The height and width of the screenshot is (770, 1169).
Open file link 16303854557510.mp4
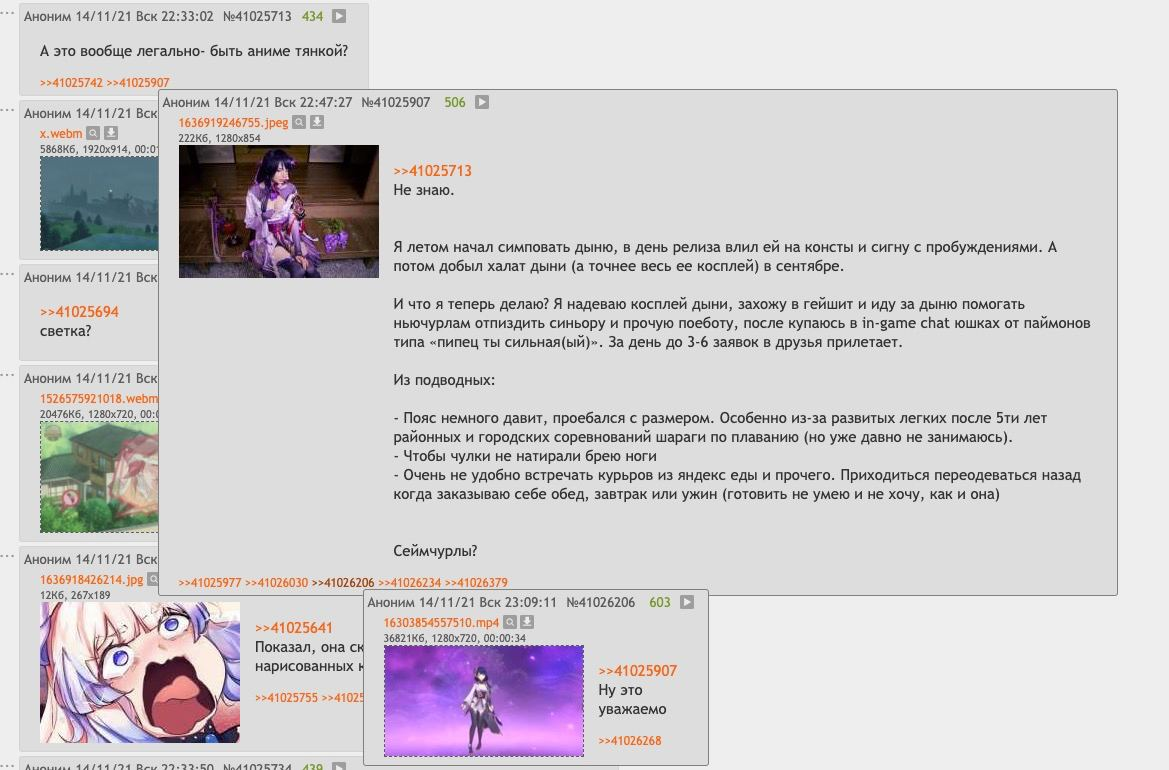coord(441,622)
